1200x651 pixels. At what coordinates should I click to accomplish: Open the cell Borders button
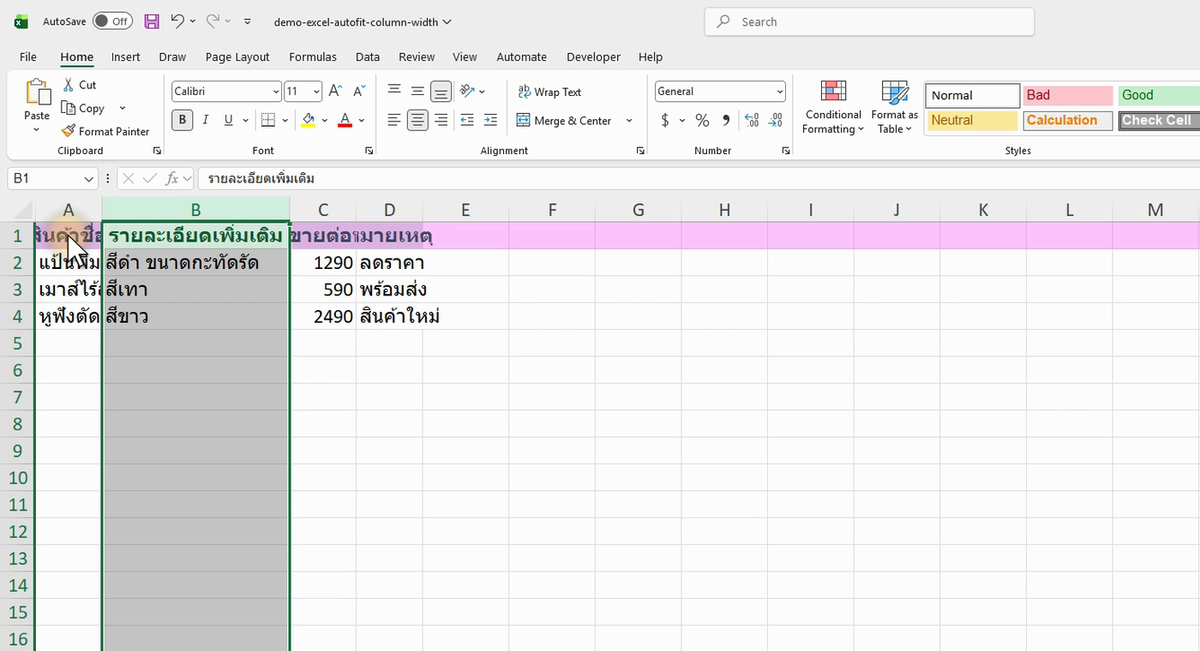[x=267, y=120]
